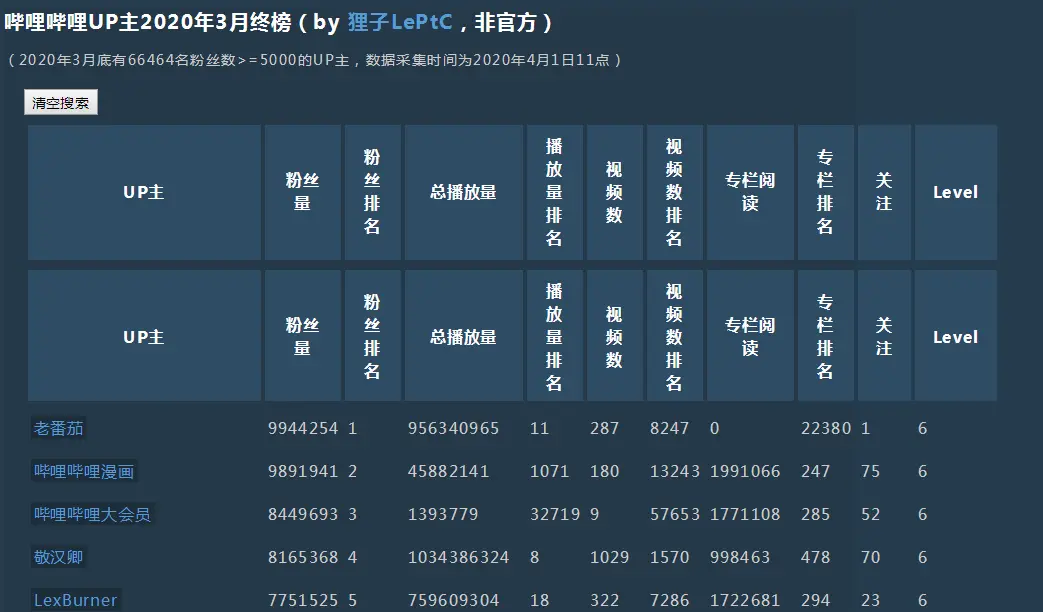Screen dimensions: 1043x612
Task: Click 关注 in second header row
Action: [x=884, y=336]
